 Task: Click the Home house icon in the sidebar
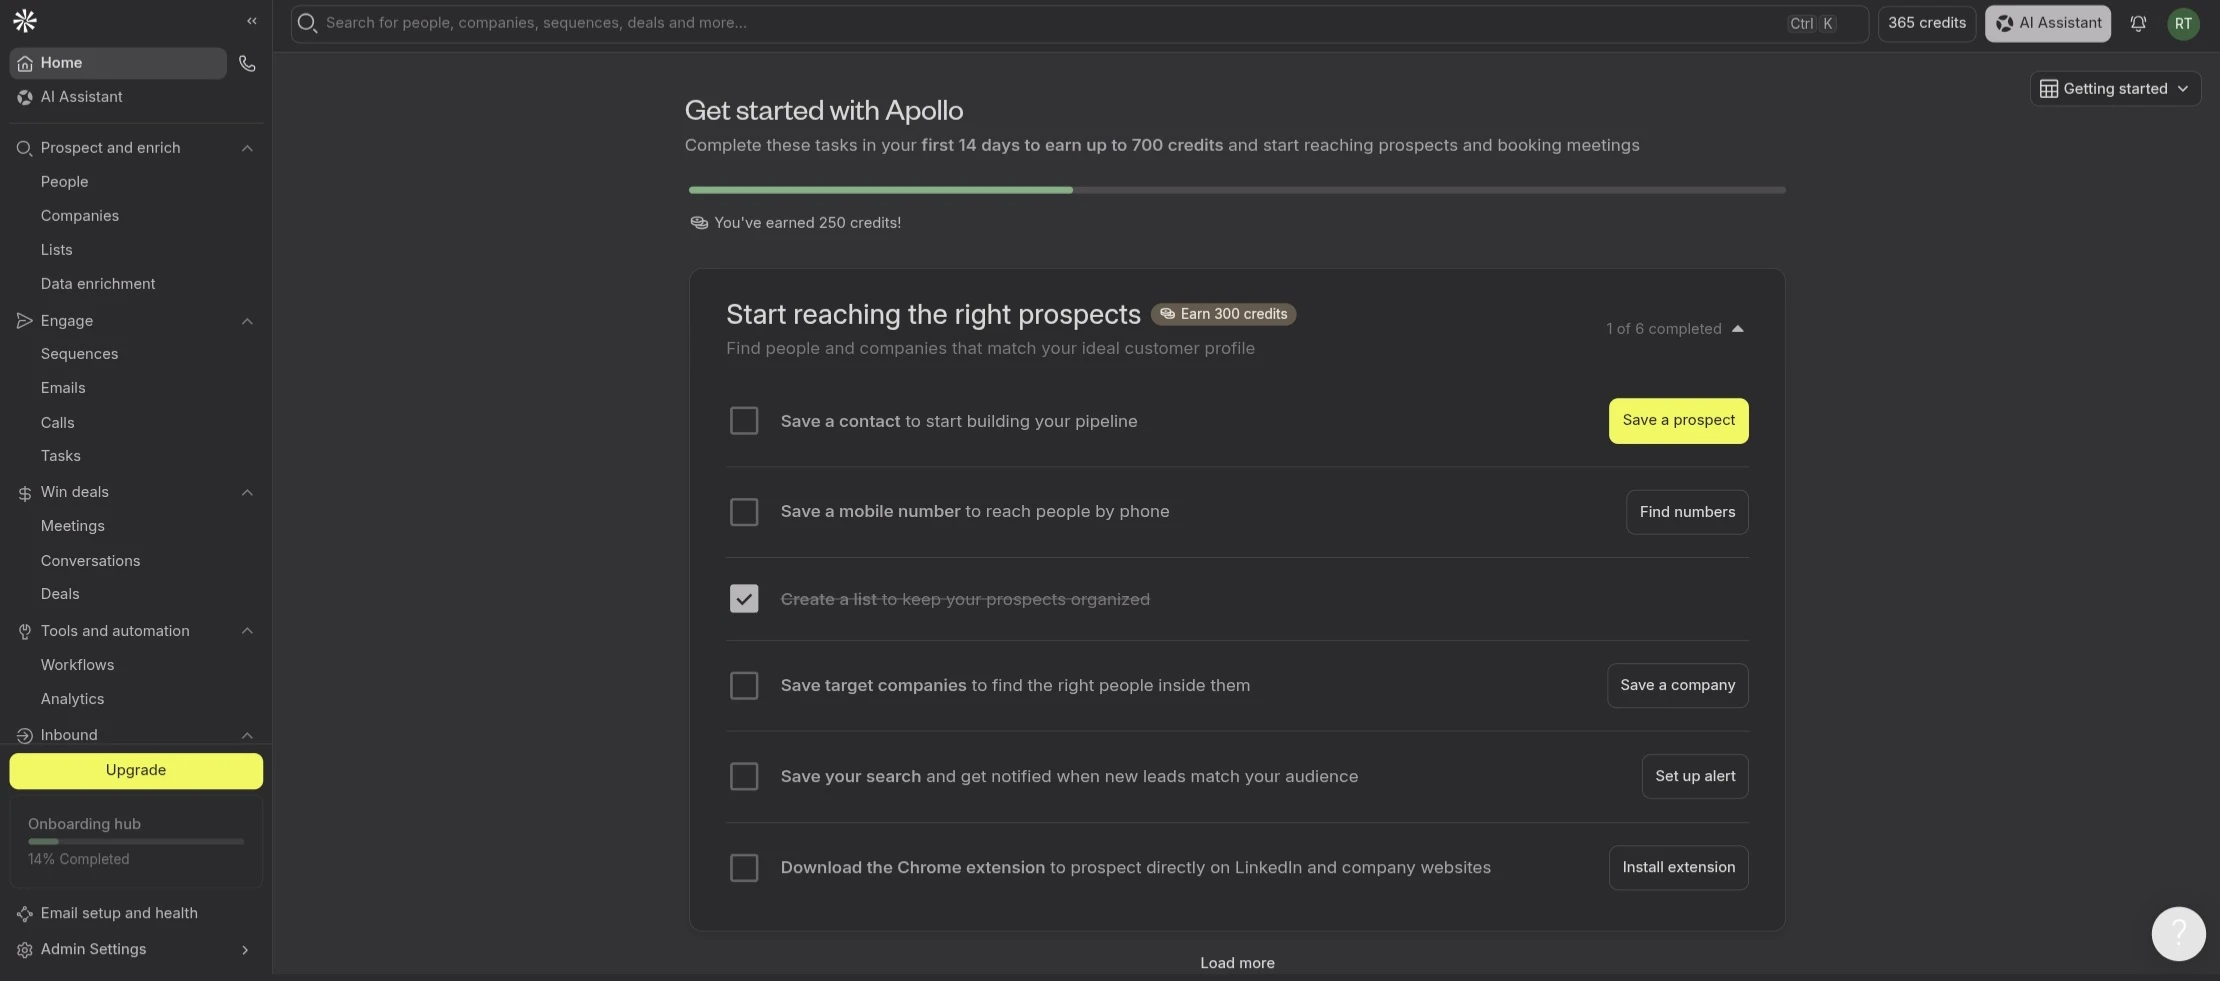pyautogui.click(x=25, y=63)
